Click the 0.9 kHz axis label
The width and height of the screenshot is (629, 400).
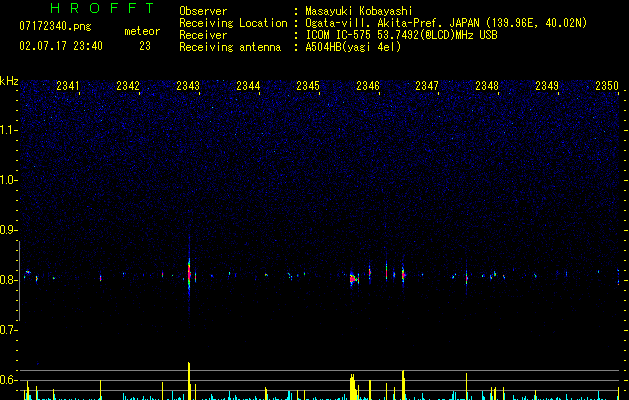pyautogui.click(x=9, y=230)
